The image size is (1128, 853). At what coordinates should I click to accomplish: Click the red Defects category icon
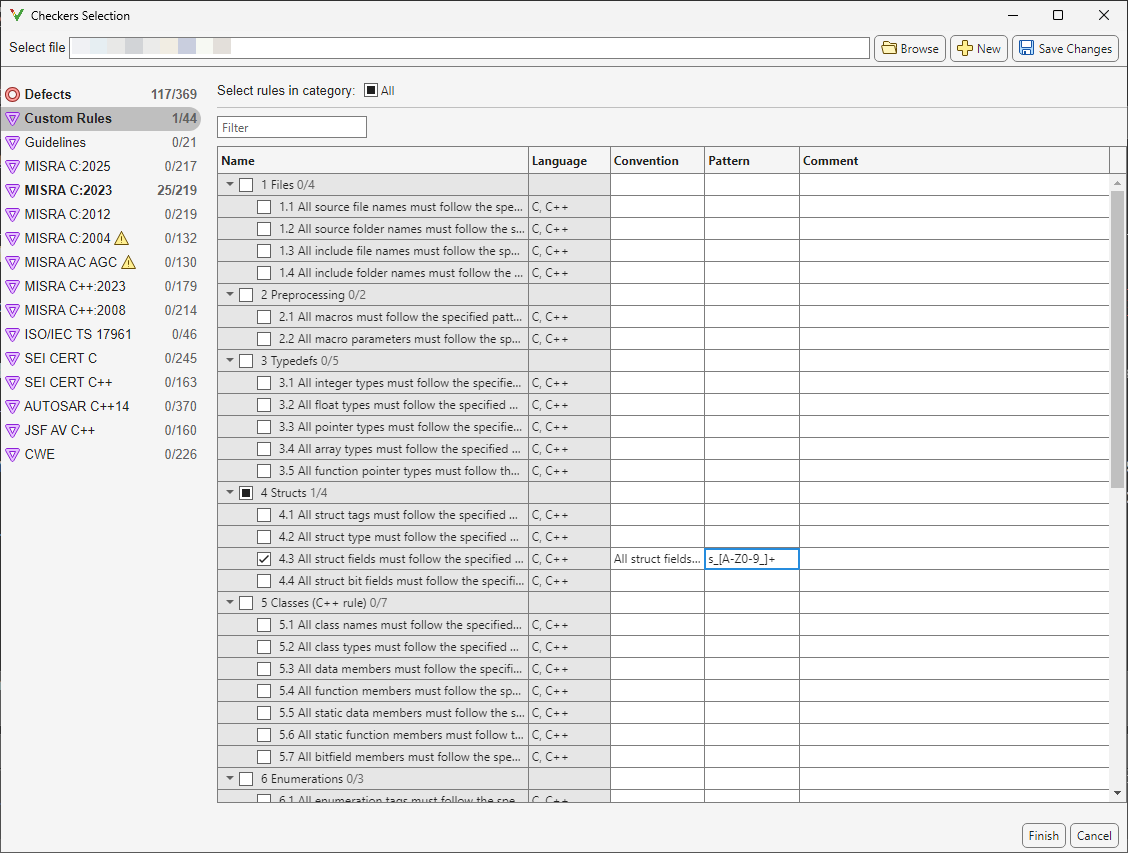[x=12, y=94]
